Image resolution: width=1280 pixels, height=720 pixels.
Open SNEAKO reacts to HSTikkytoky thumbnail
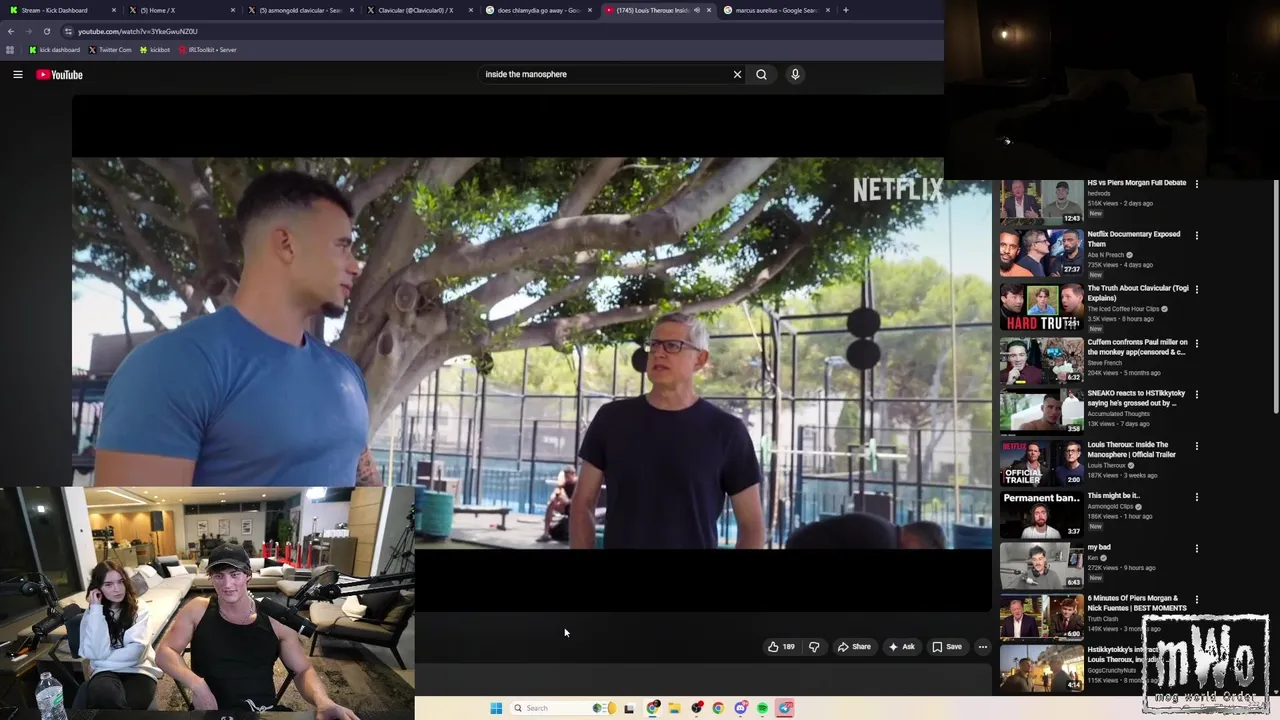[1041, 411]
